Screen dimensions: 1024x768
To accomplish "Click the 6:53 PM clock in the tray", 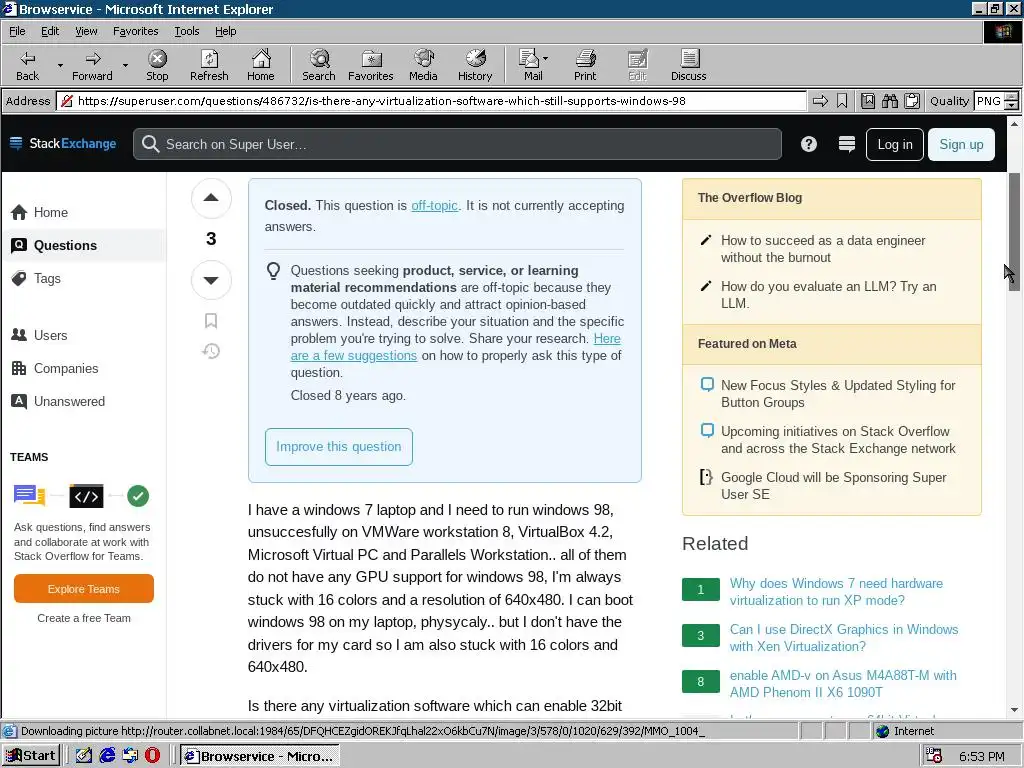I will click(982, 756).
